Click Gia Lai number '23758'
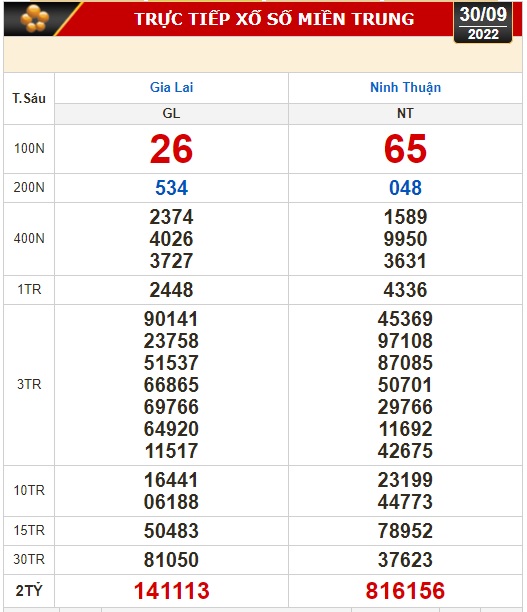 point(171,341)
